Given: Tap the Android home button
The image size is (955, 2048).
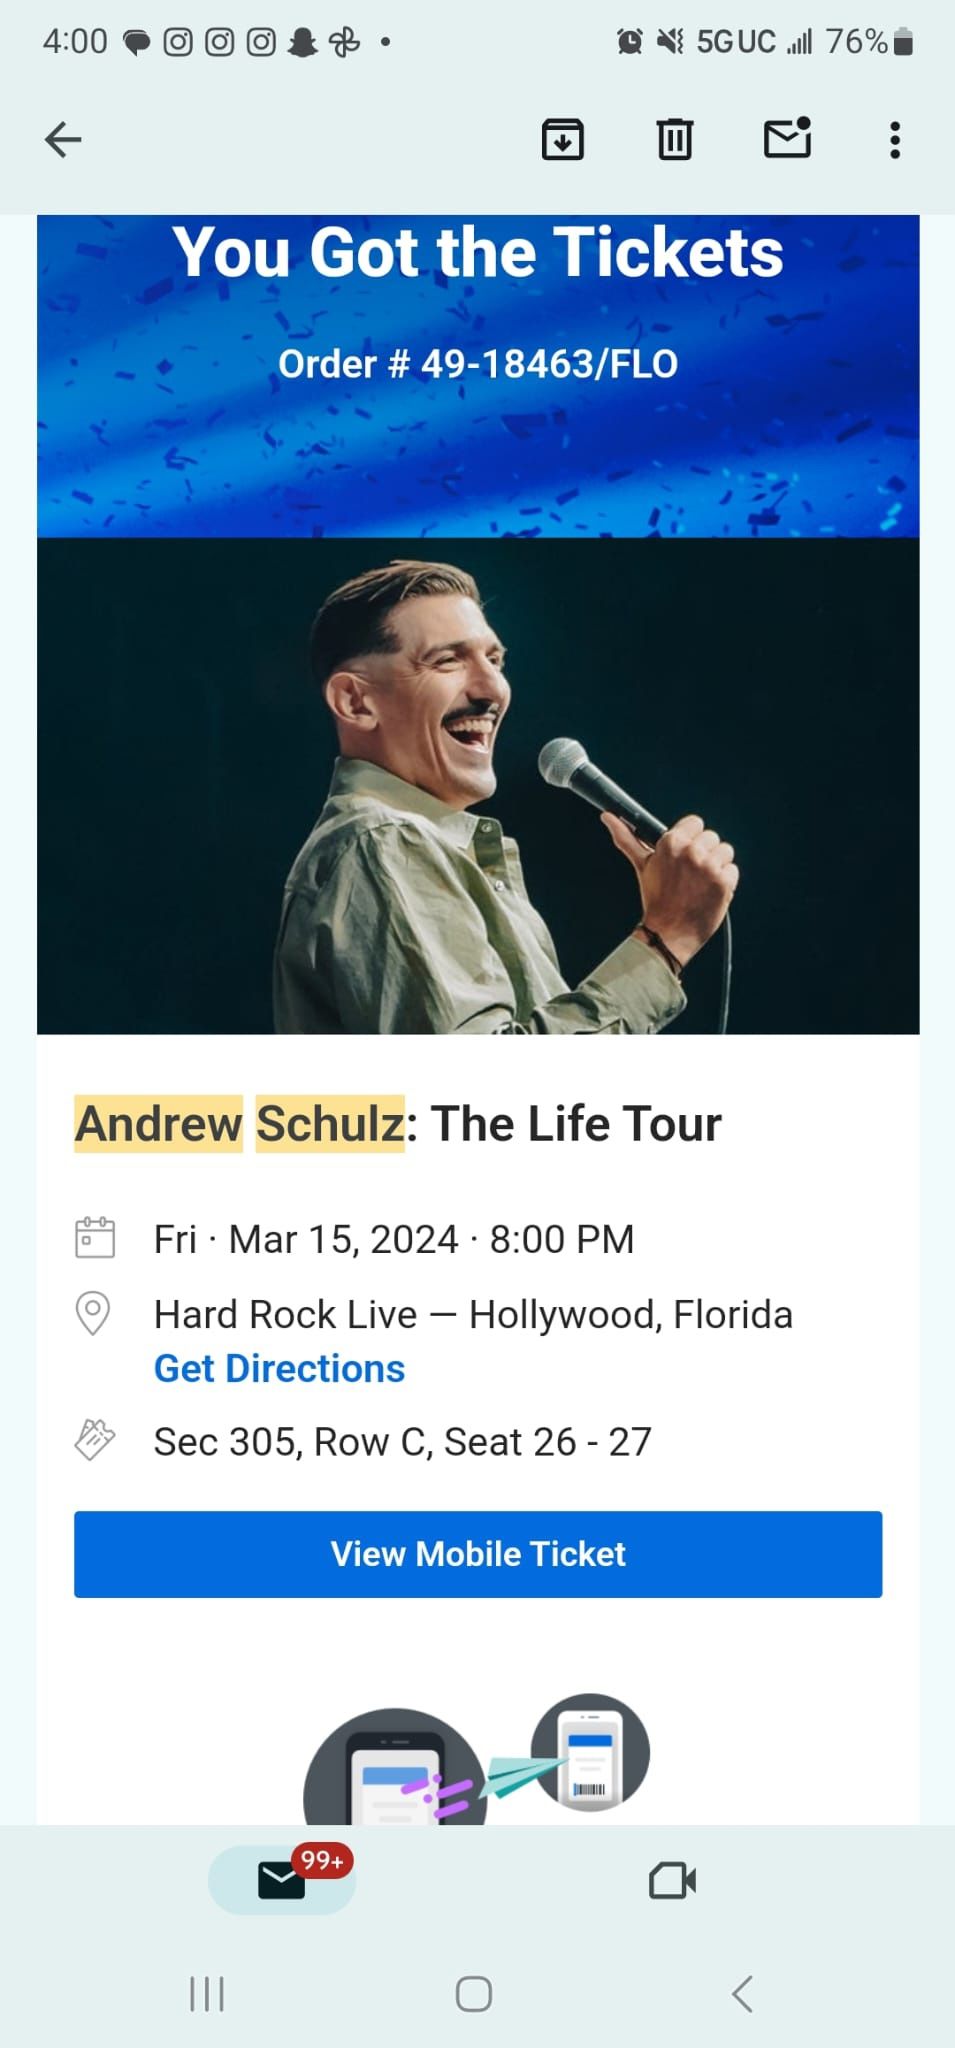Looking at the screenshot, I should (x=474, y=1994).
